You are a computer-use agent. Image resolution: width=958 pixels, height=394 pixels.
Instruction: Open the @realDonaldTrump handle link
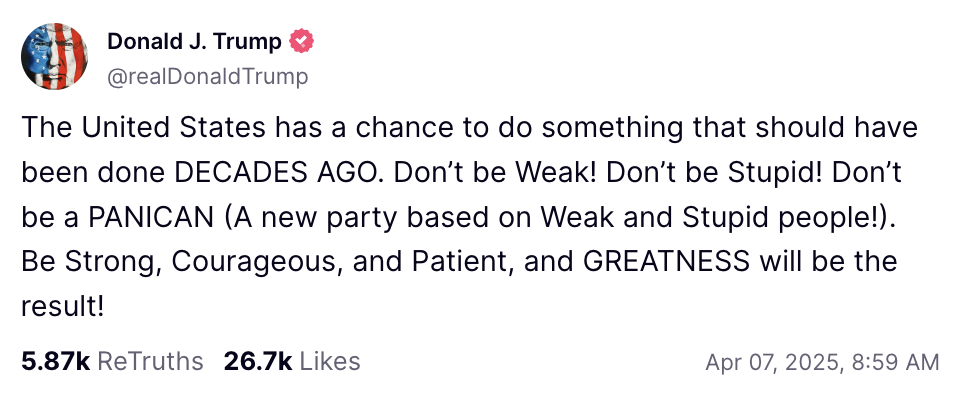[208, 77]
